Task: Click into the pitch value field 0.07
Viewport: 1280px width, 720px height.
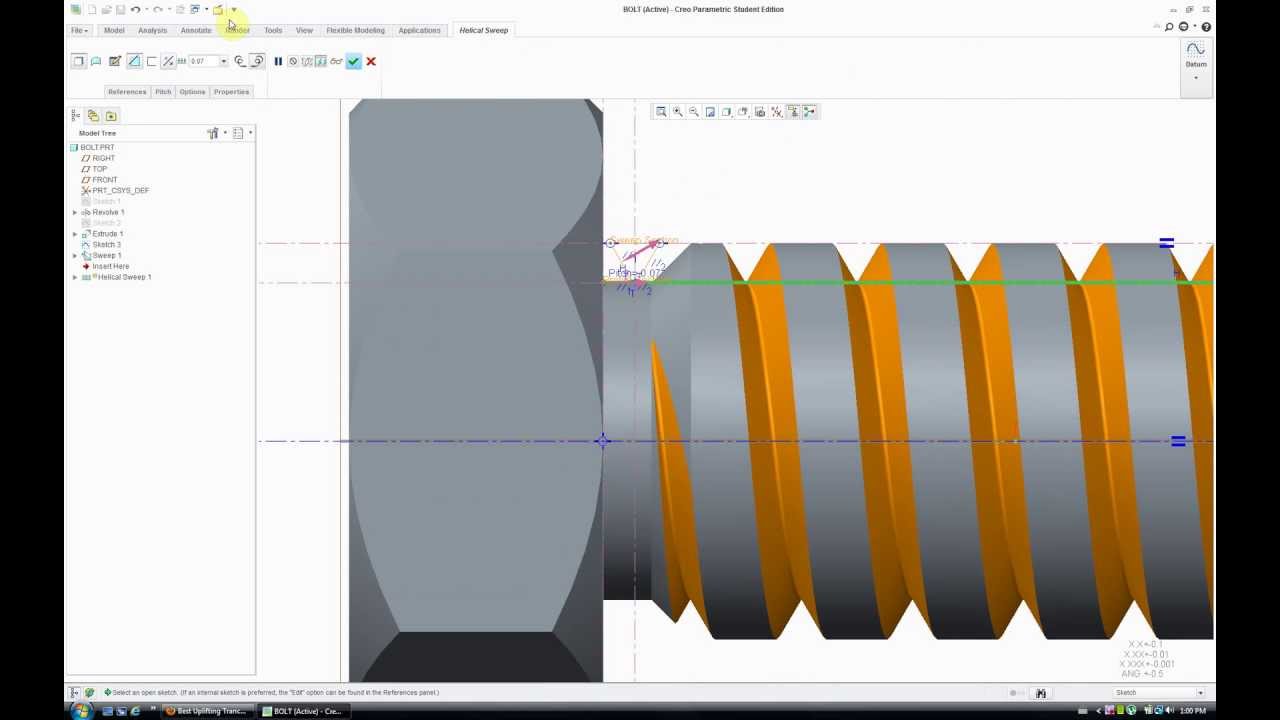Action: (203, 61)
